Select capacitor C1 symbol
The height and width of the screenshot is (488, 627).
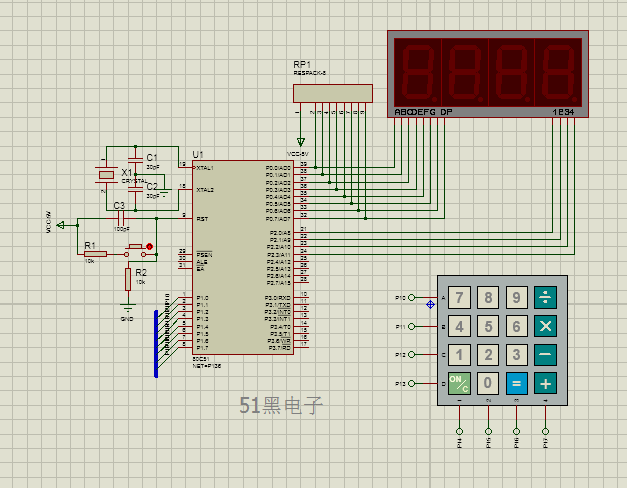pos(136,160)
